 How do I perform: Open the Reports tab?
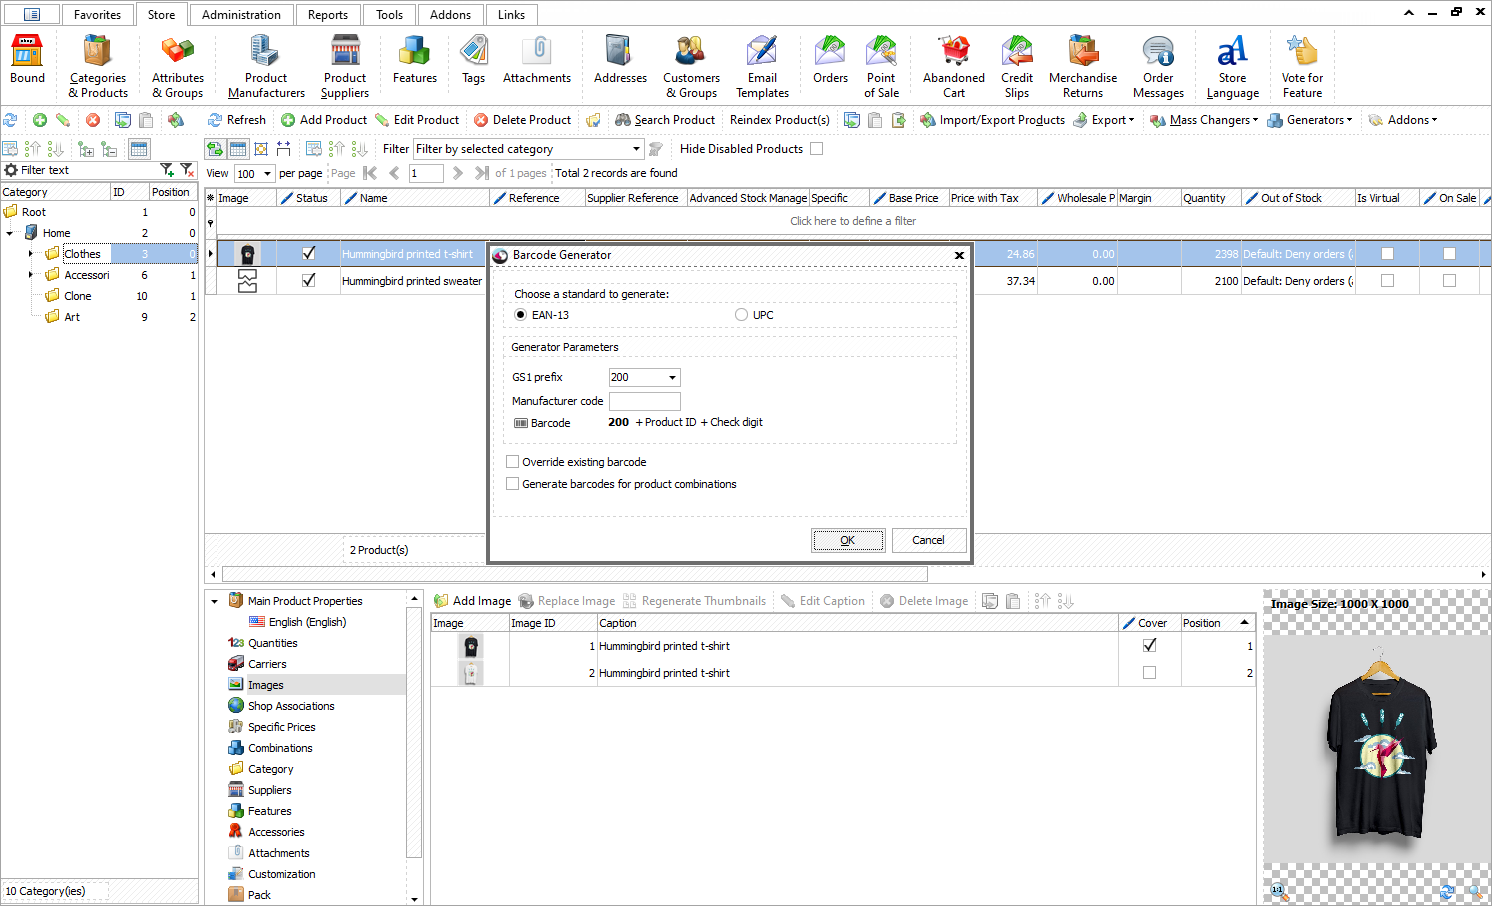[x=328, y=15]
